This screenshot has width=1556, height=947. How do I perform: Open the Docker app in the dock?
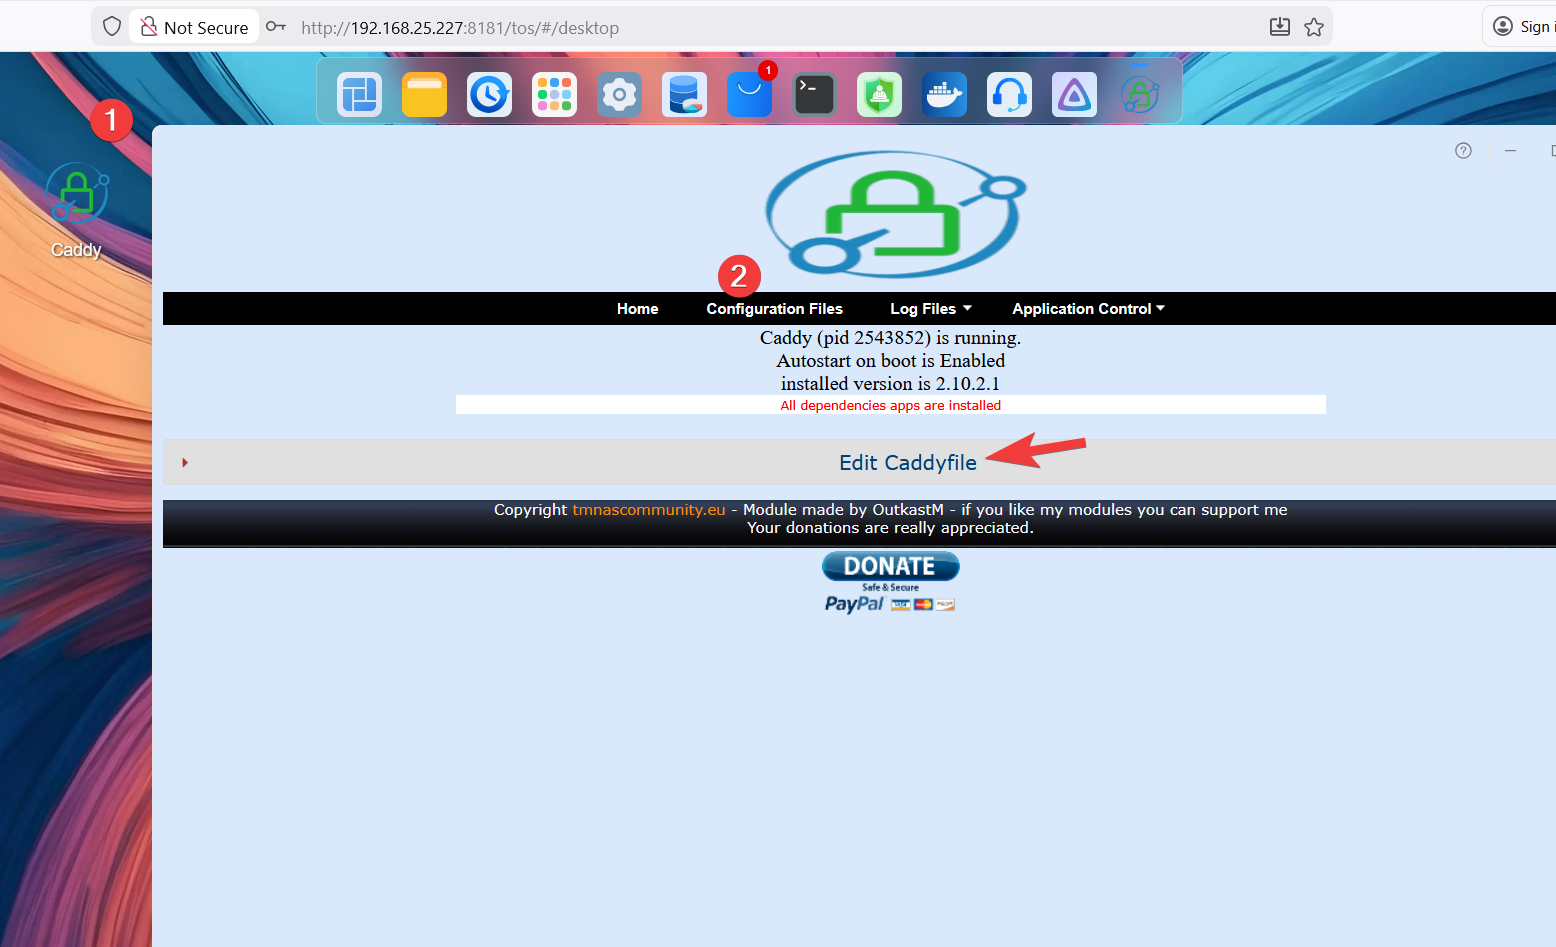(x=944, y=95)
